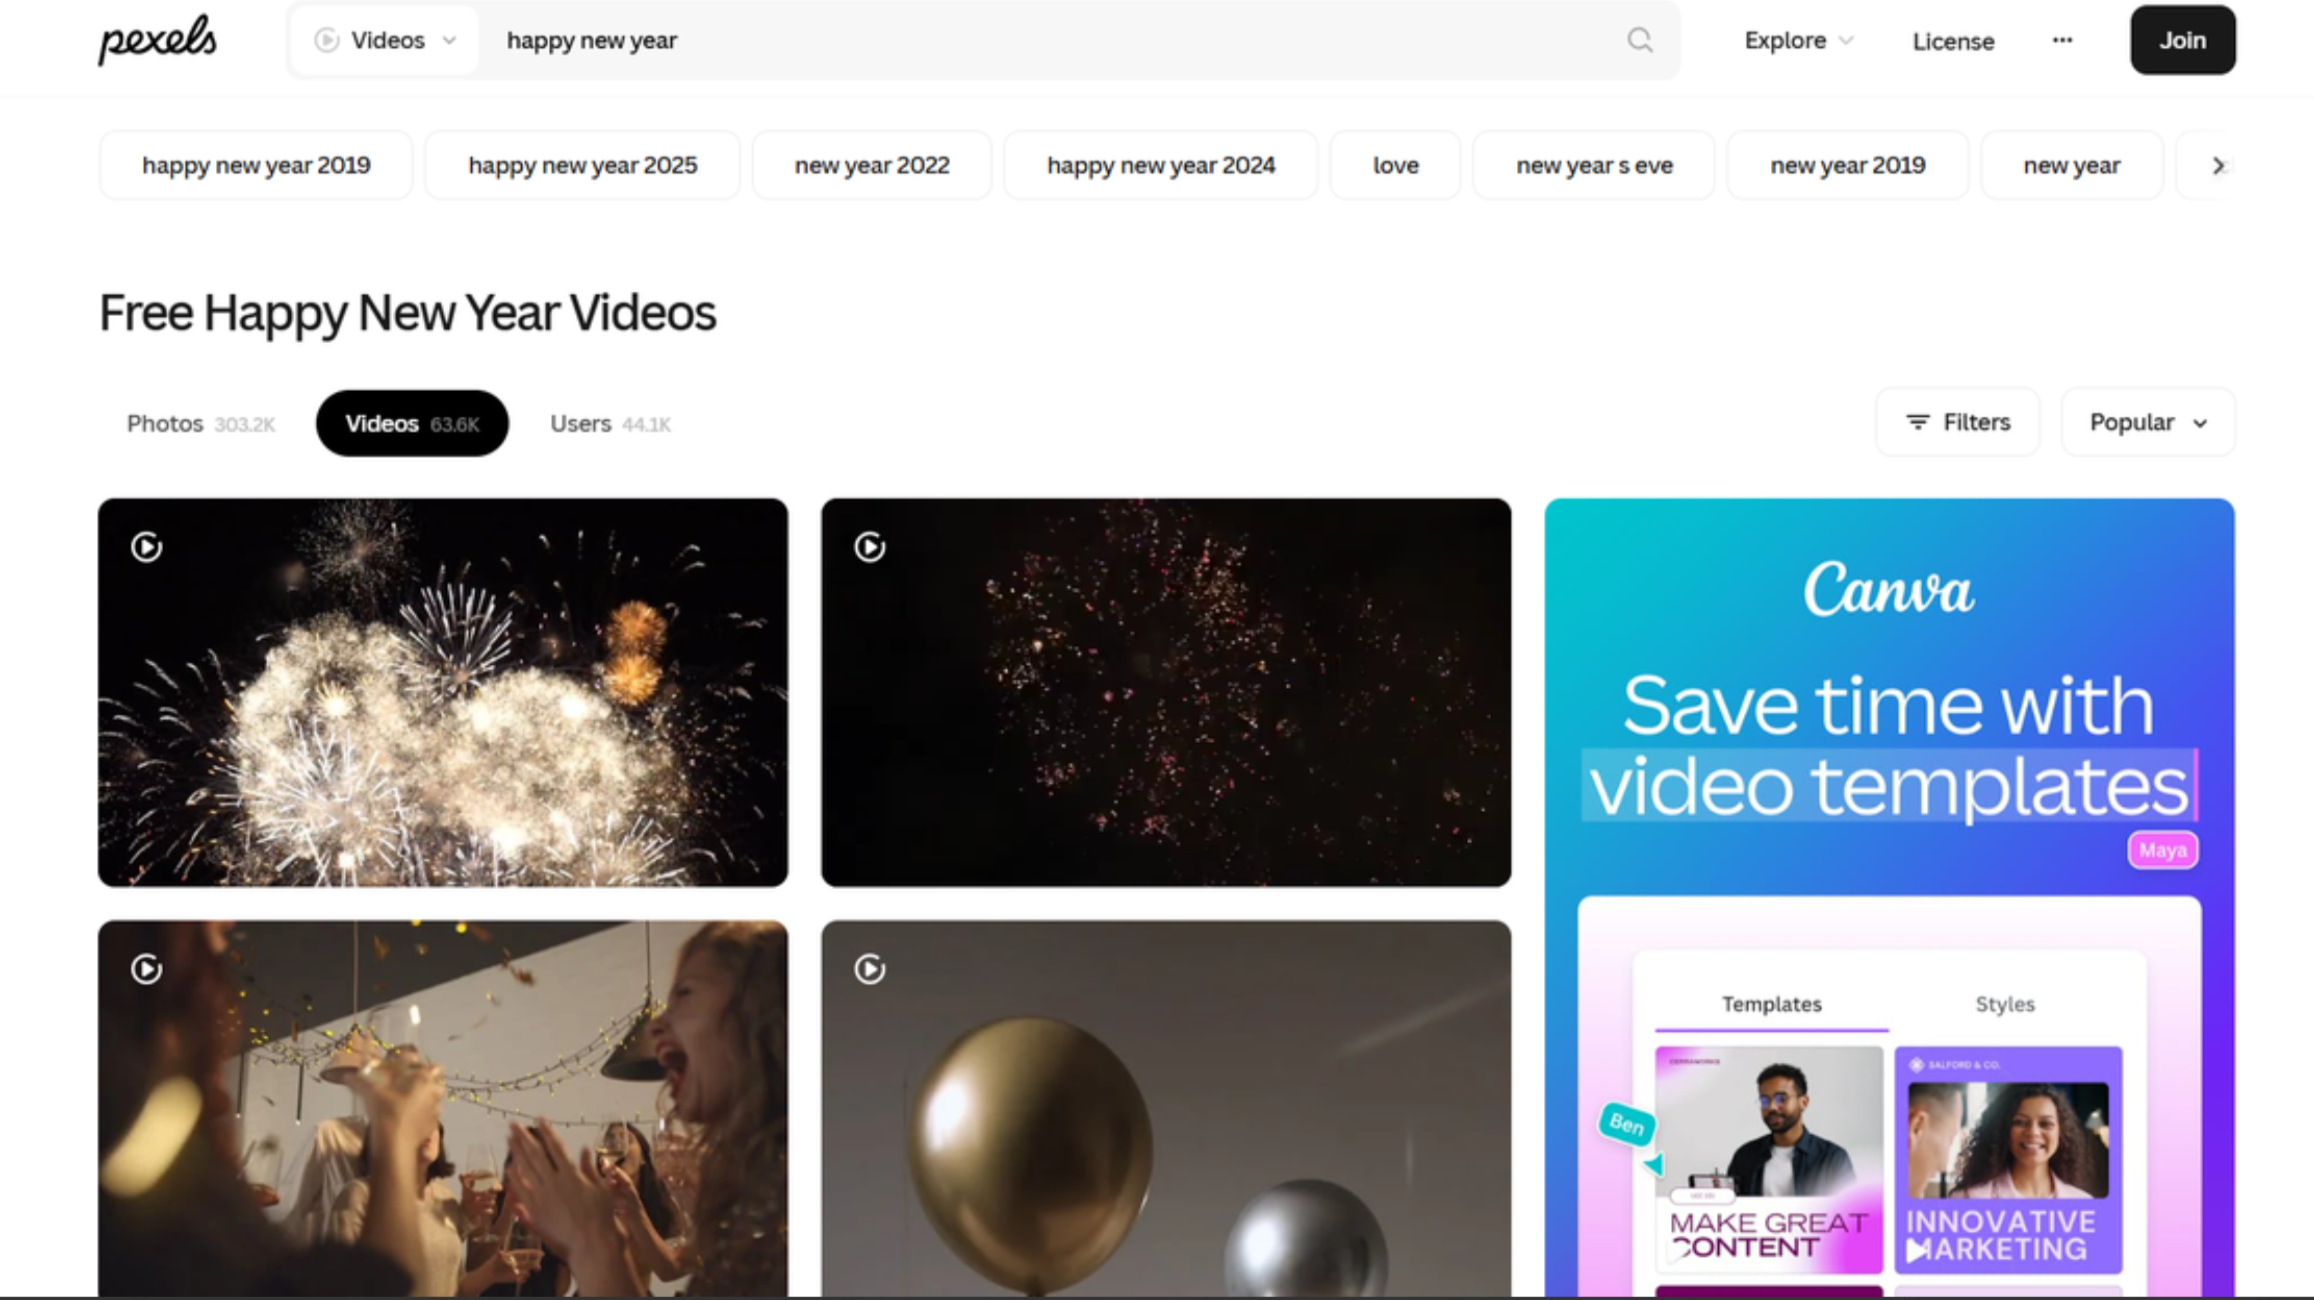Click the arrow to reveal more search suggestions
This screenshot has width=2314, height=1300.
(2218, 165)
